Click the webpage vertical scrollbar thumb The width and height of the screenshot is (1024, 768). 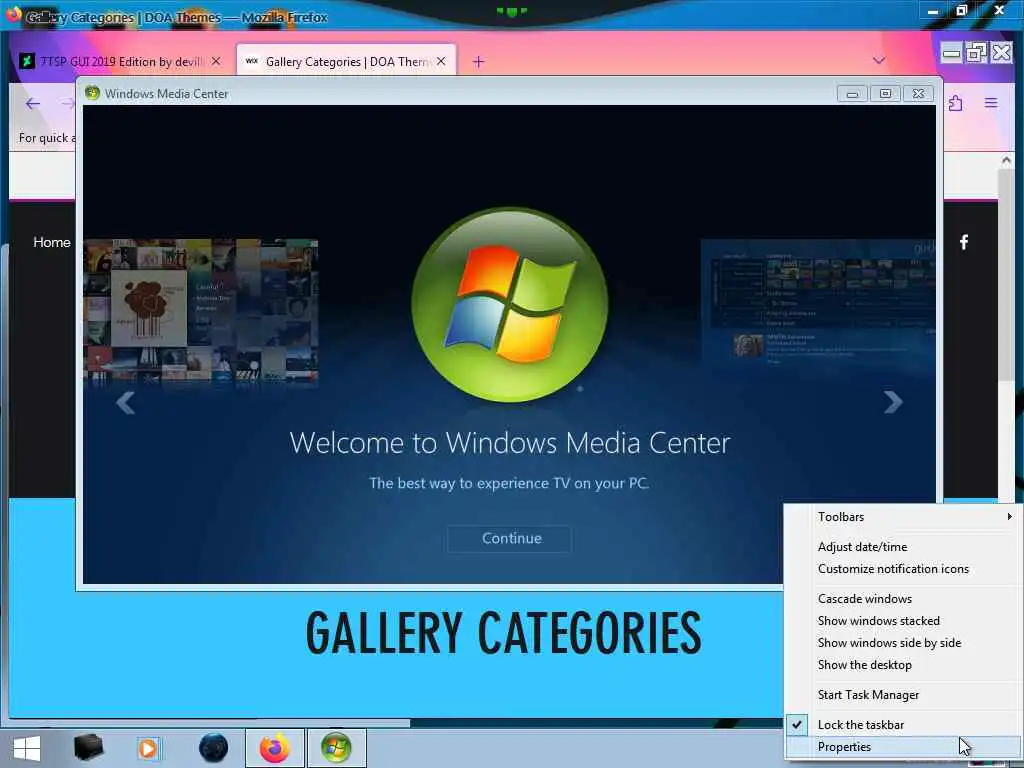coord(1006,274)
